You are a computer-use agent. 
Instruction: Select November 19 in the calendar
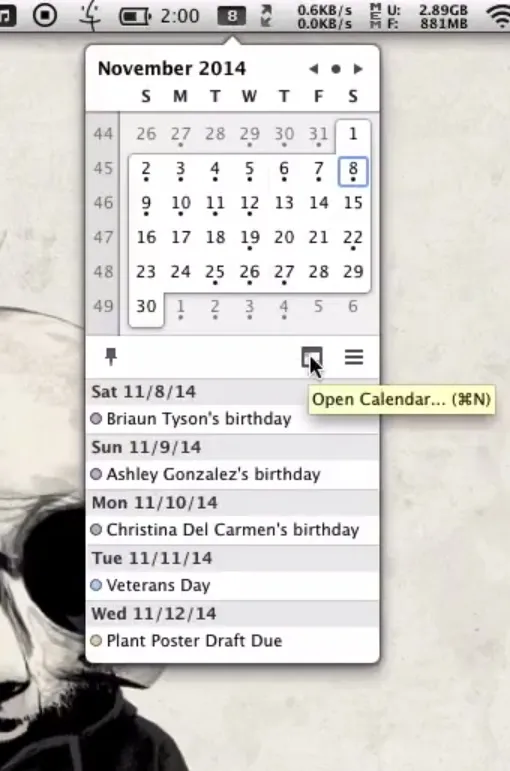(x=250, y=239)
